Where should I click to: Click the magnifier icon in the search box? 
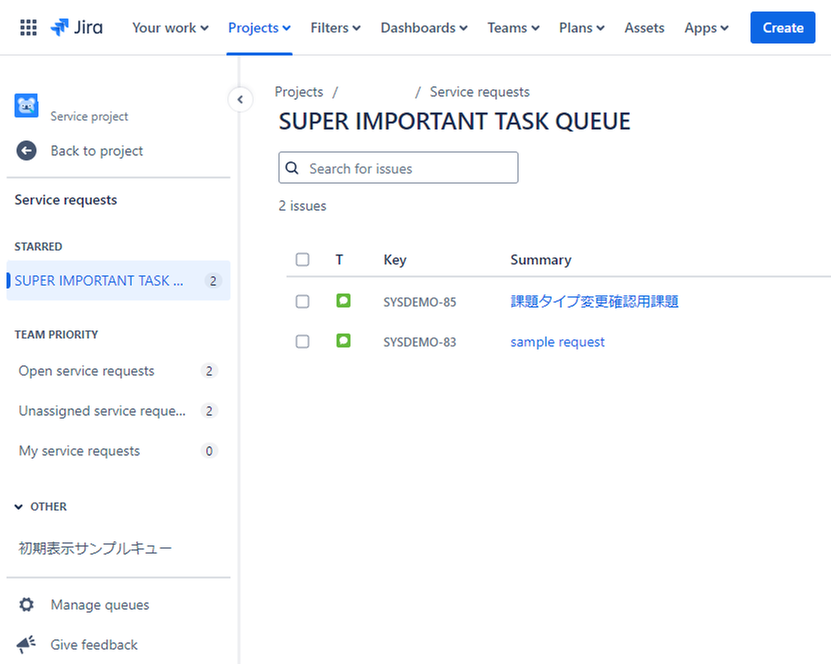coord(292,168)
